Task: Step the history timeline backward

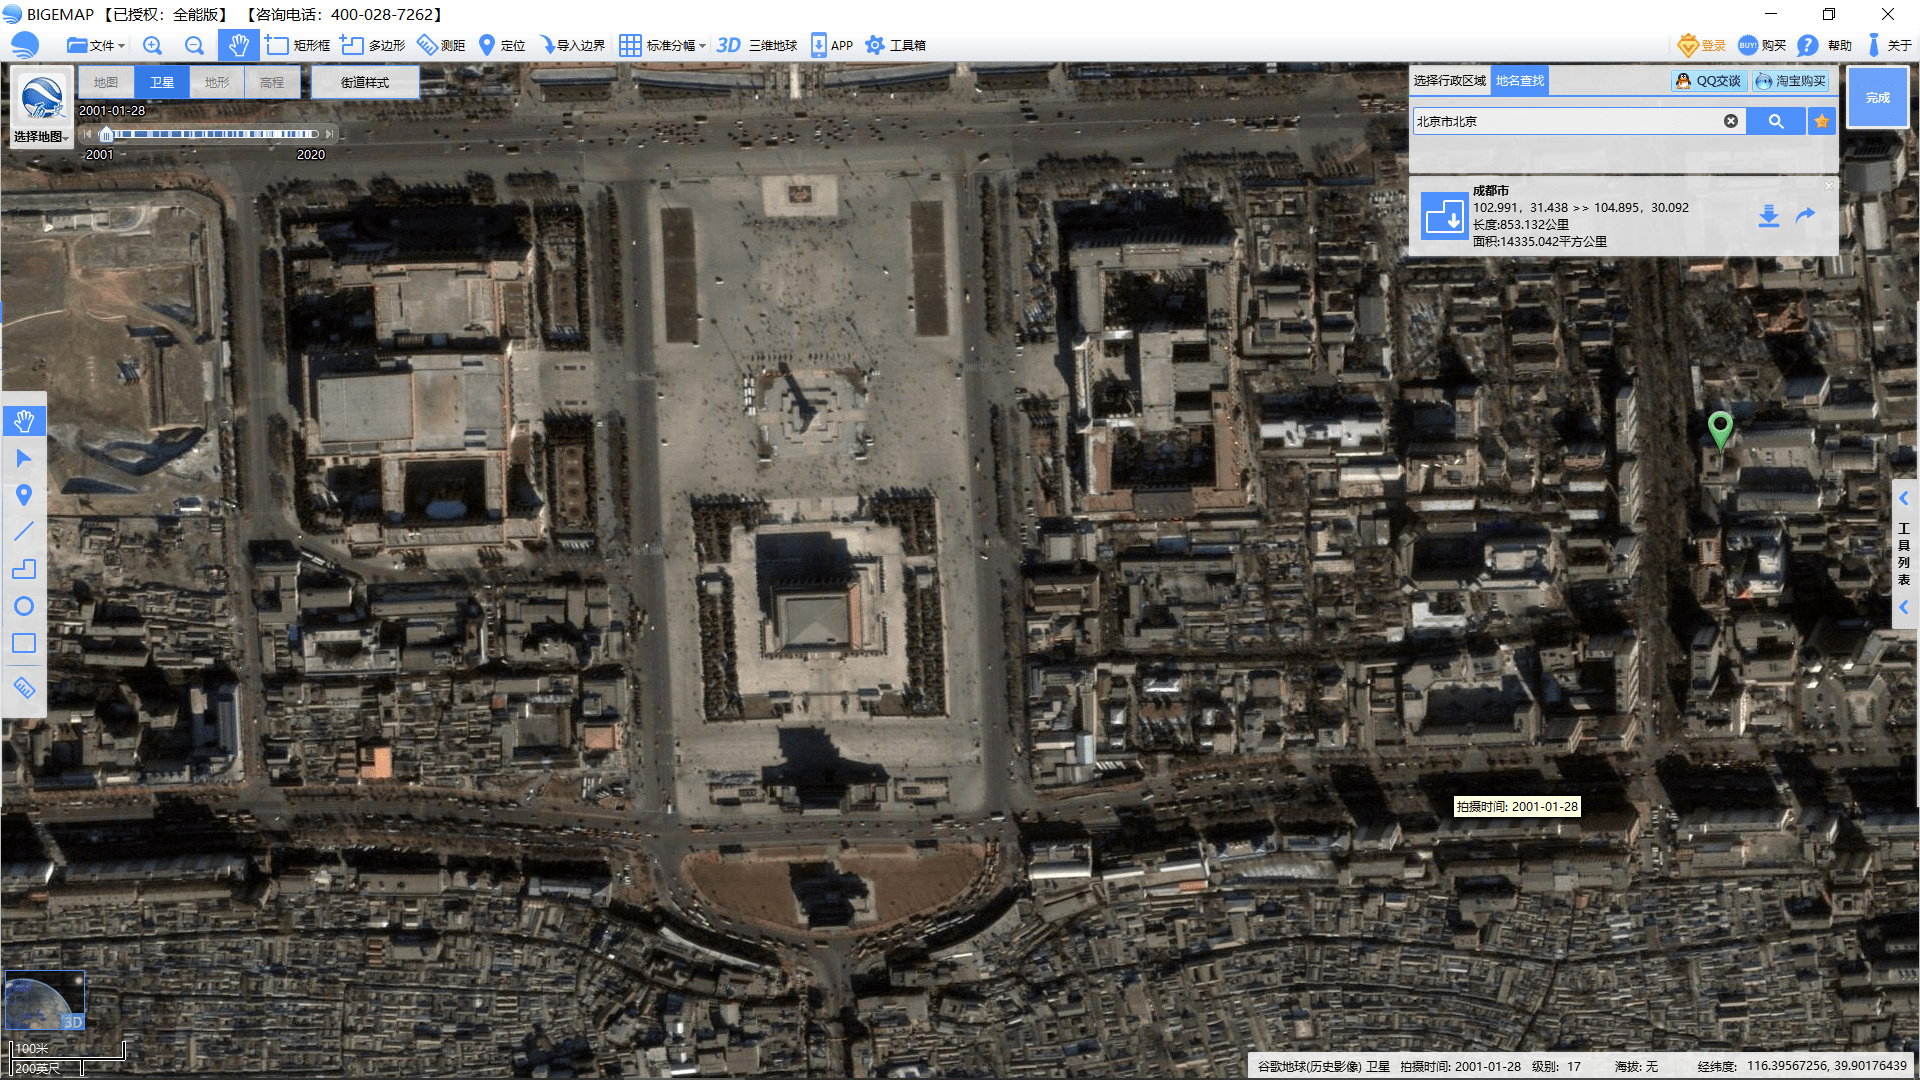Action: [x=88, y=134]
